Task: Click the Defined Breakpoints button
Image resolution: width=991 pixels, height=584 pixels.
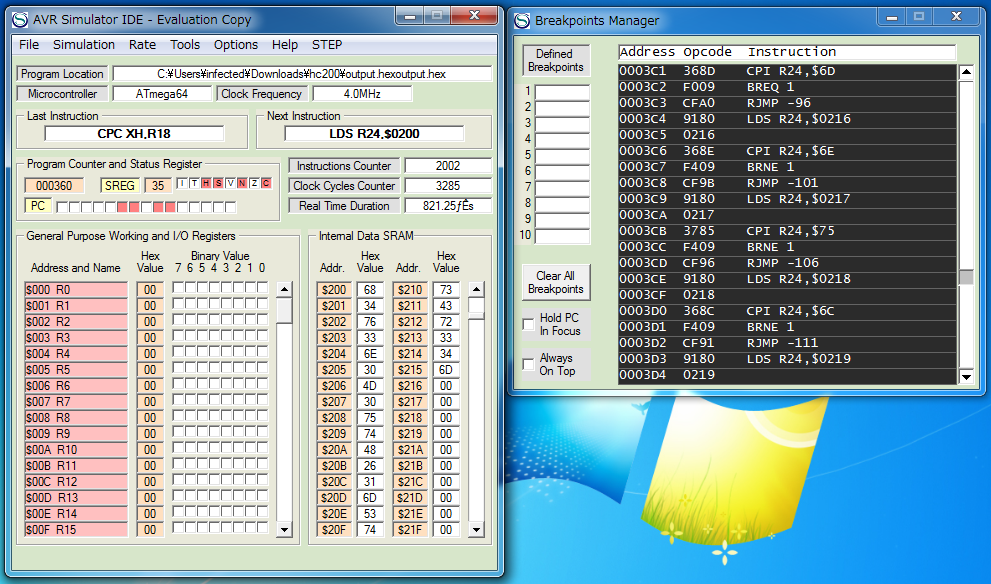Action: pyautogui.click(x=556, y=60)
